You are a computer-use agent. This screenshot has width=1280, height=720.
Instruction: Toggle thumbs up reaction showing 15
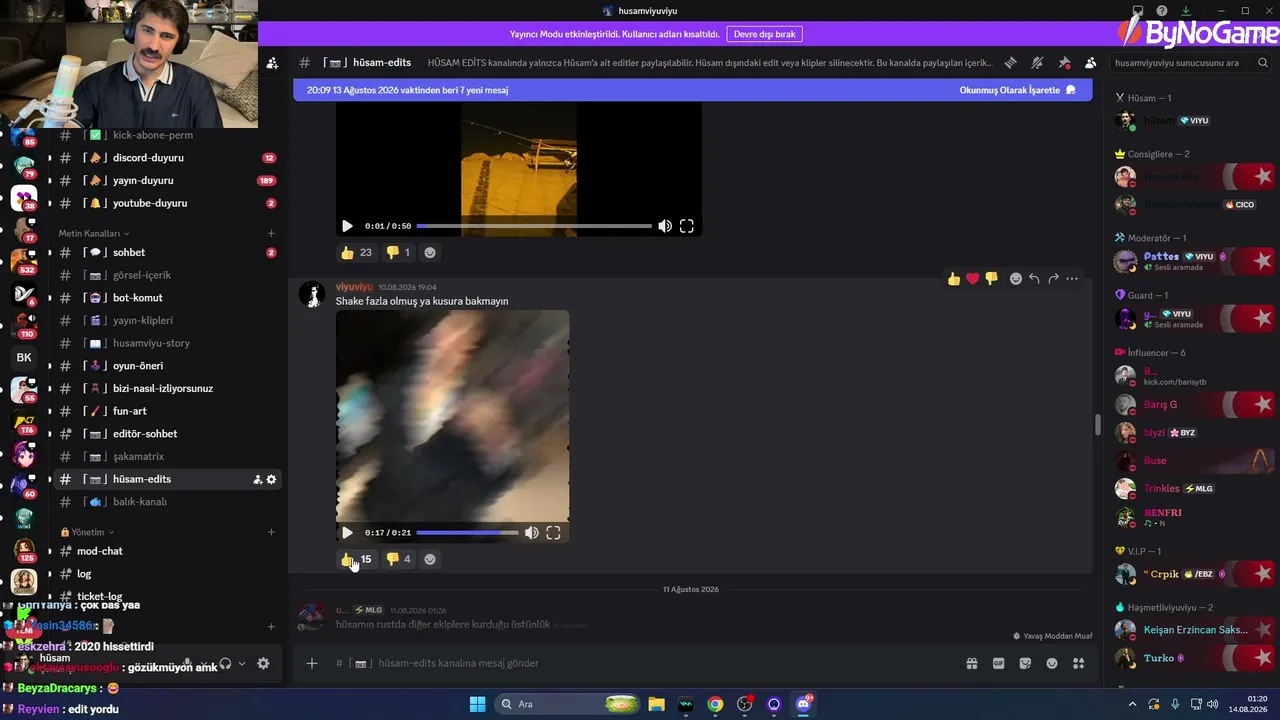pyautogui.click(x=357, y=559)
